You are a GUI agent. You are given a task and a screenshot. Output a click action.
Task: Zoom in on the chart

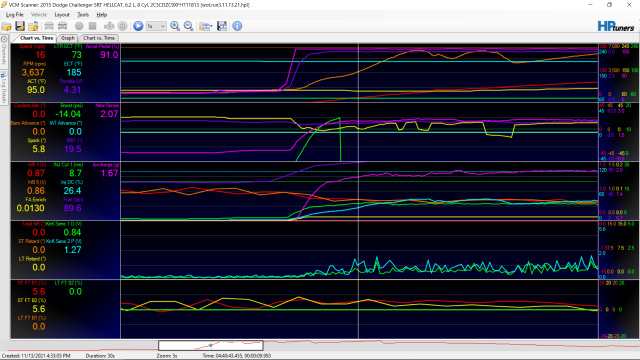click(175, 26)
